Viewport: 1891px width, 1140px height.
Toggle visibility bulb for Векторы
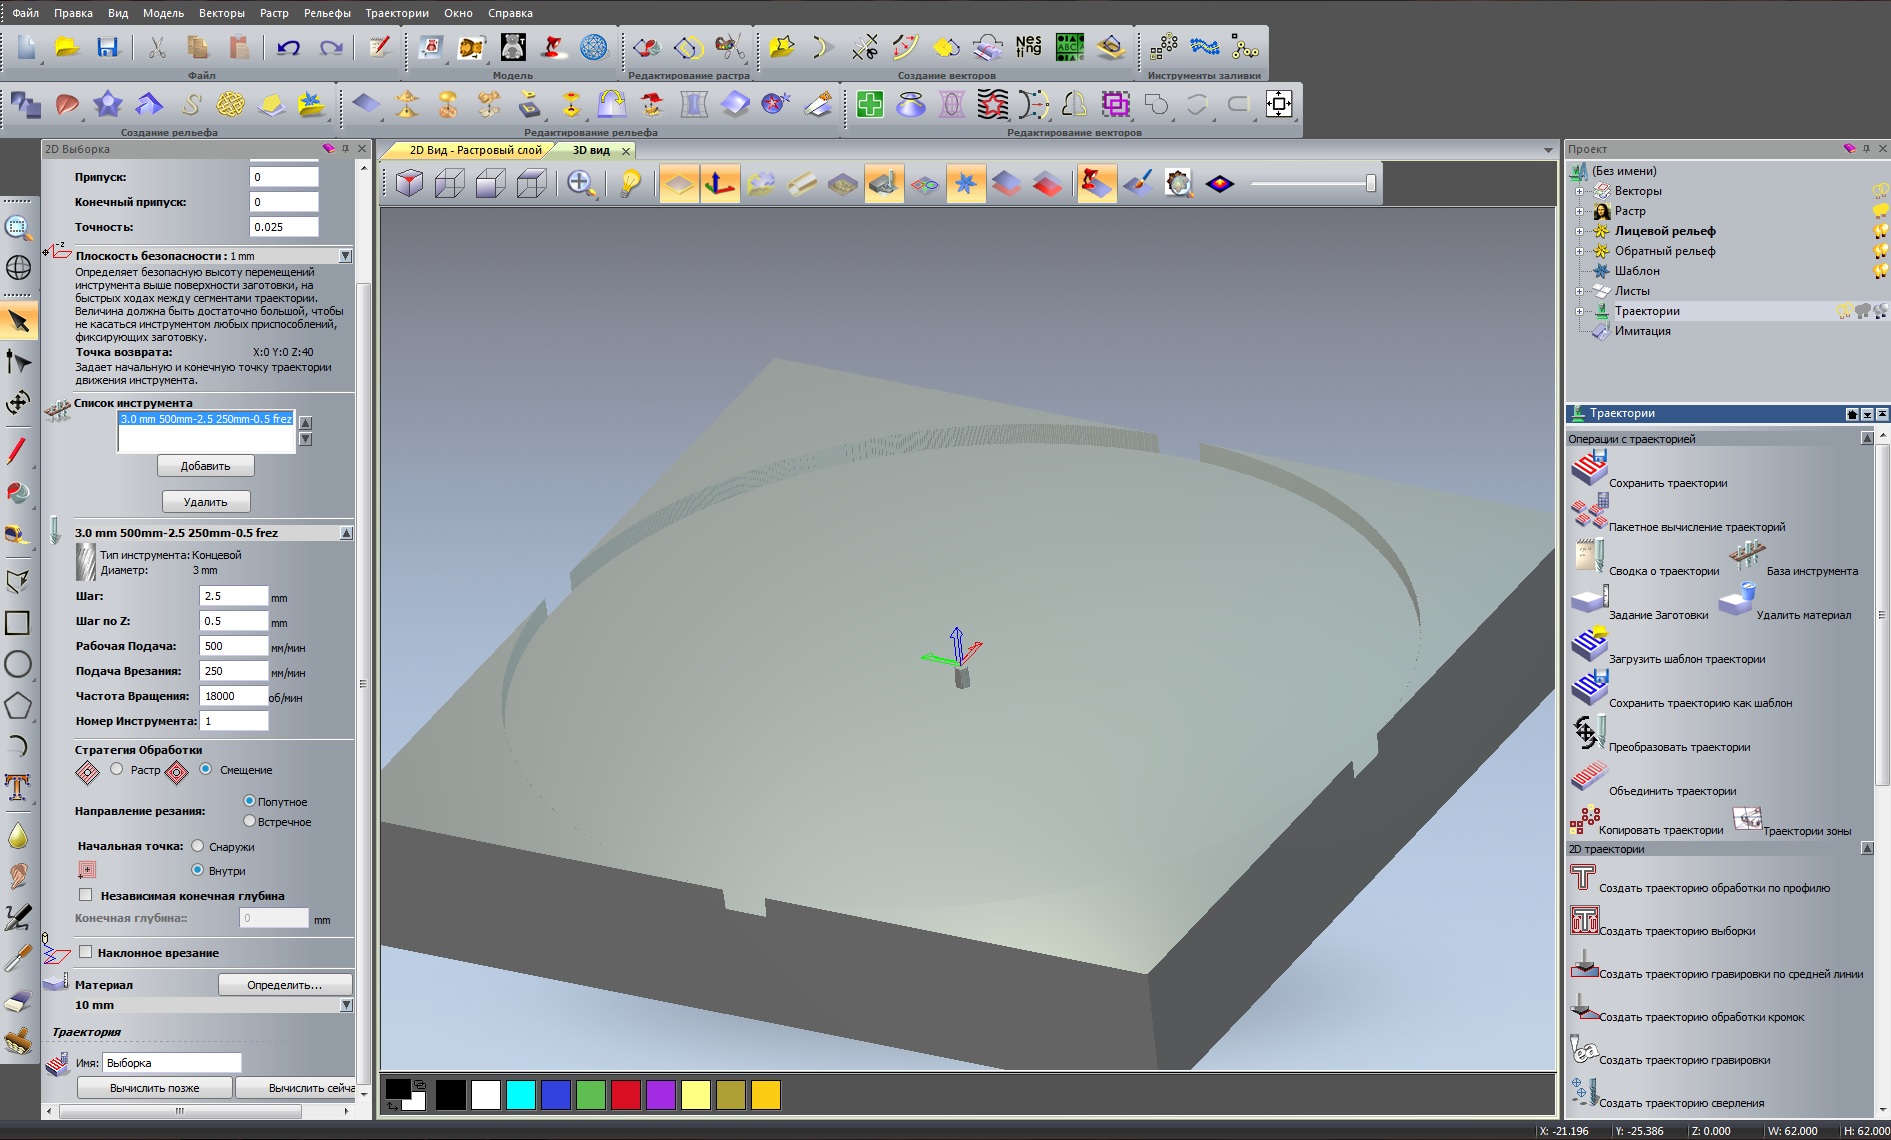pos(1880,191)
